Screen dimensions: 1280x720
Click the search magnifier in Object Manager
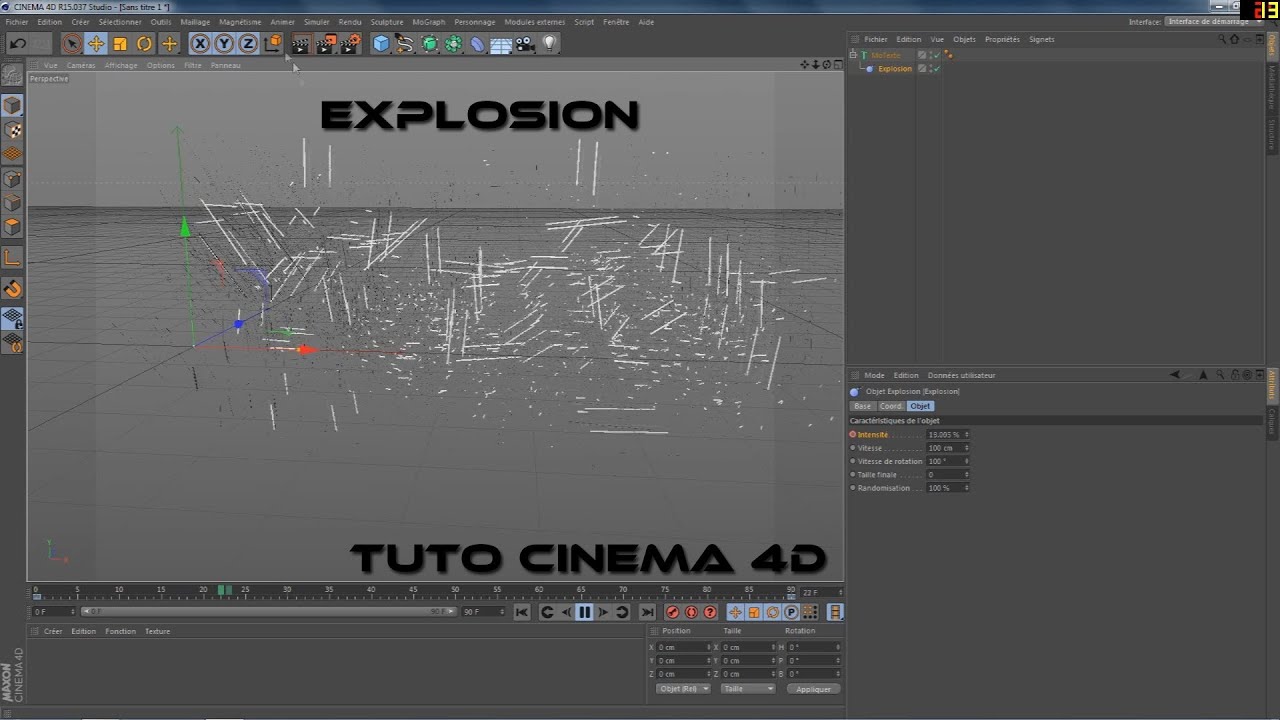click(x=1221, y=39)
